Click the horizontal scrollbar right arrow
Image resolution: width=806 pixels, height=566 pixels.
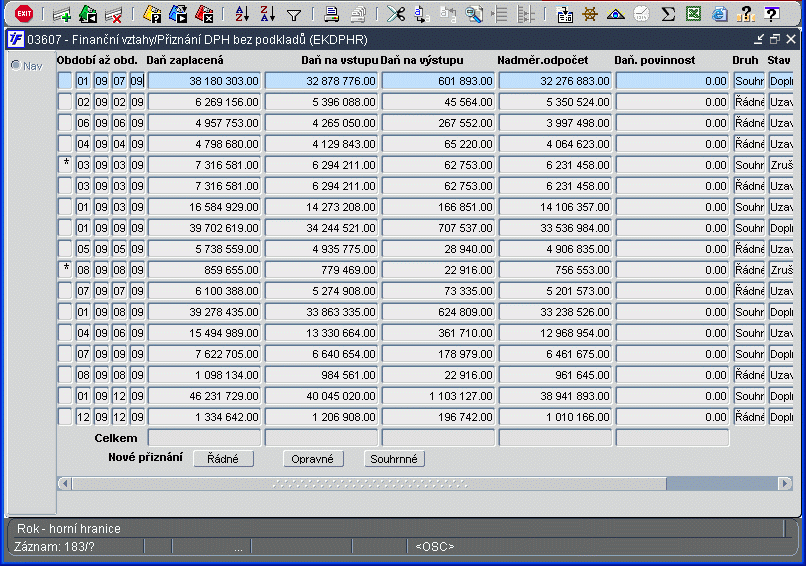tap(785, 484)
